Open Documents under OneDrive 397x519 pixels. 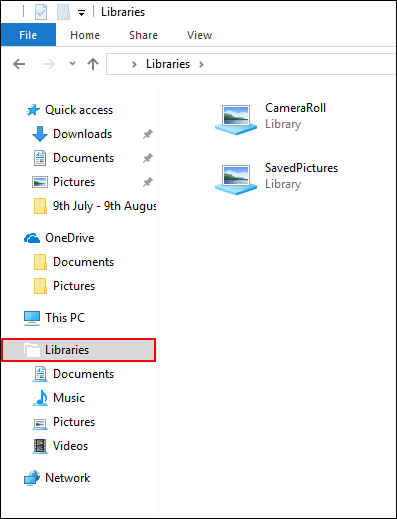coord(84,262)
